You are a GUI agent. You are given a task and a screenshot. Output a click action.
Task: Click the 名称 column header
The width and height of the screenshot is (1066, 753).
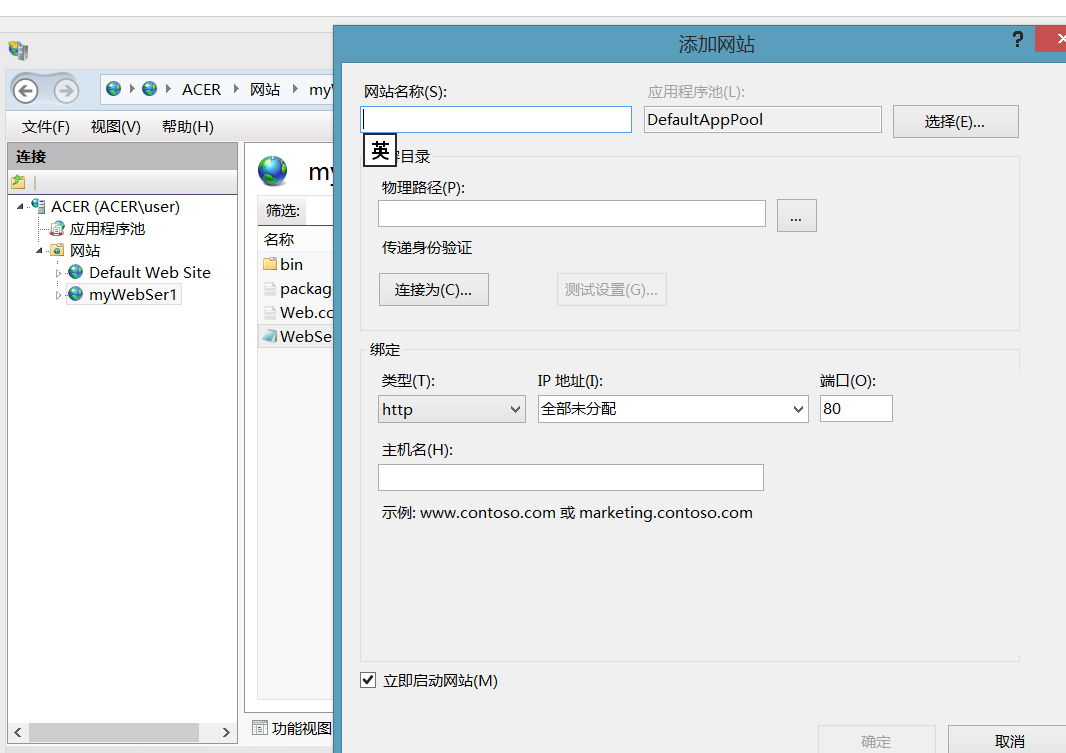click(279, 239)
